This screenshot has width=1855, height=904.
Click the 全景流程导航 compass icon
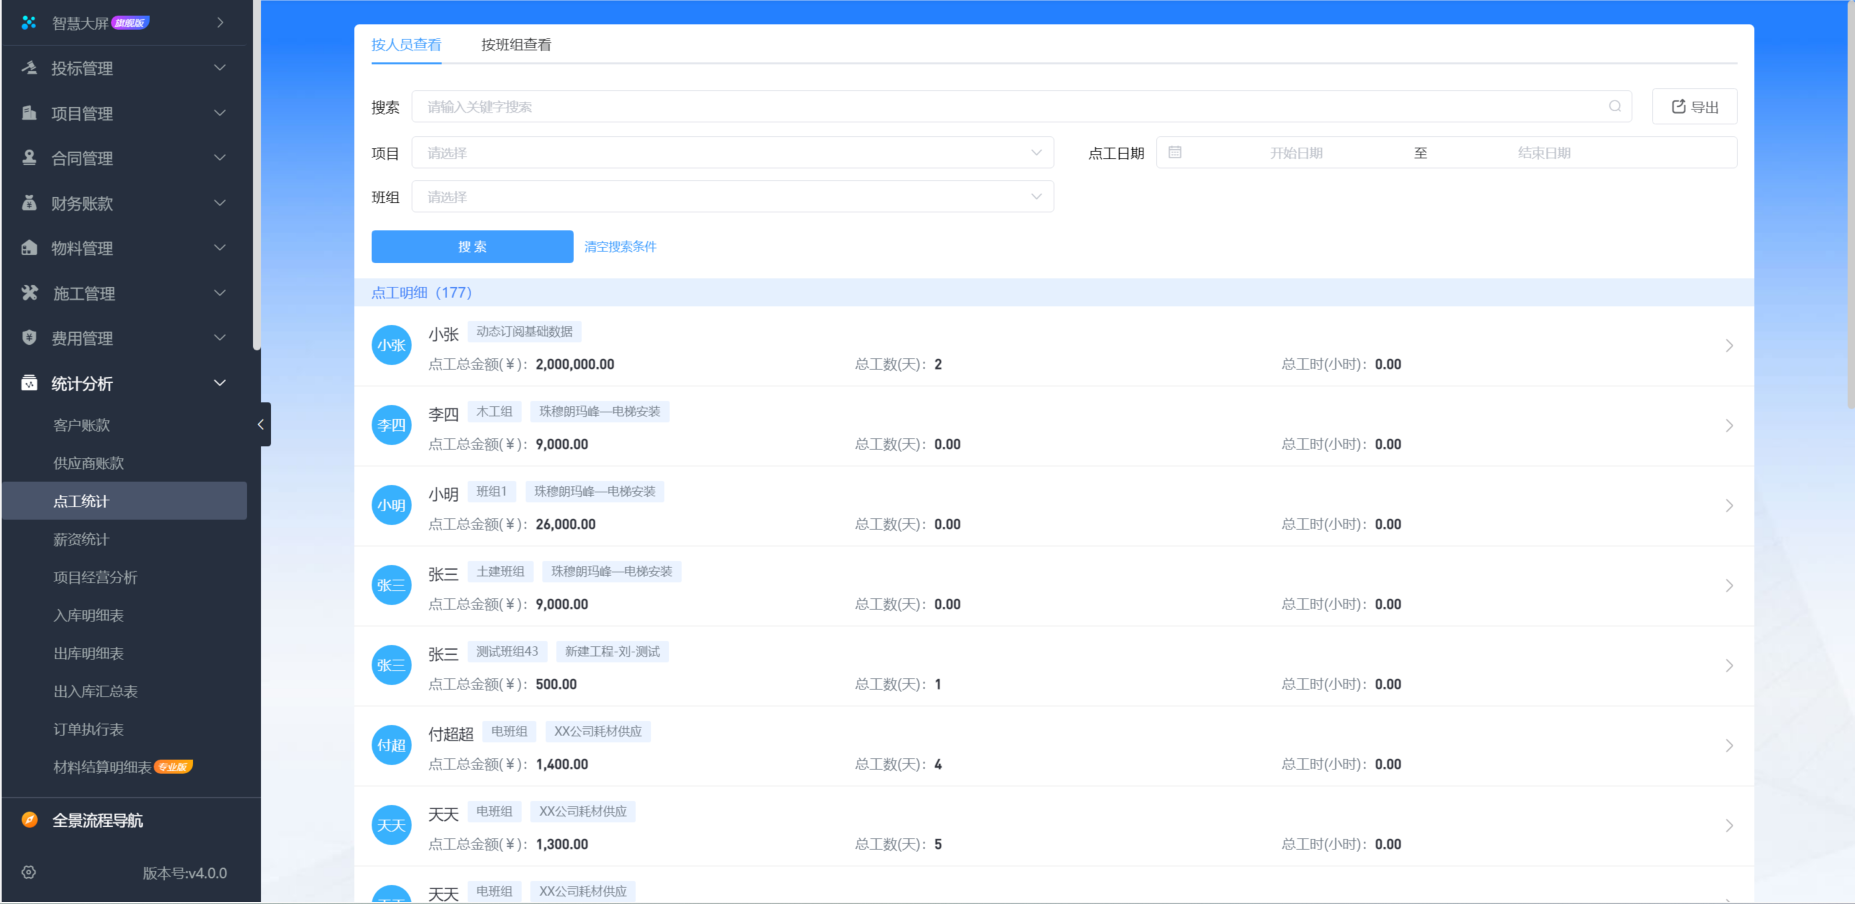click(x=30, y=820)
